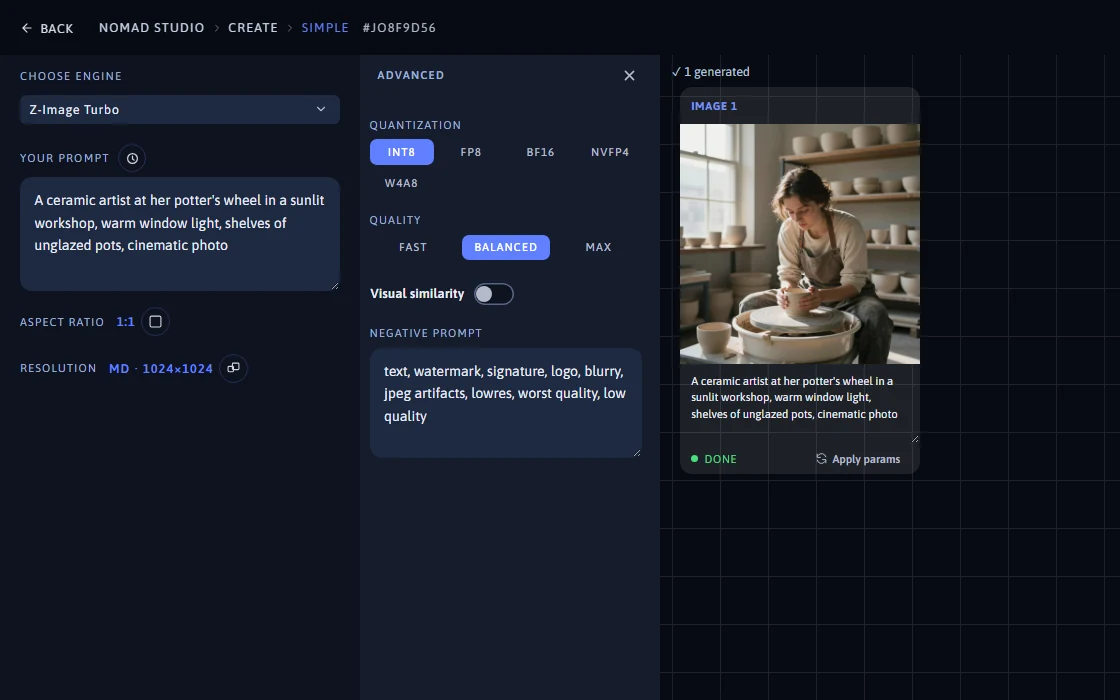Open the generated pottery image thumbnail
The height and width of the screenshot is (700, 1120).
tap(799, 244)
